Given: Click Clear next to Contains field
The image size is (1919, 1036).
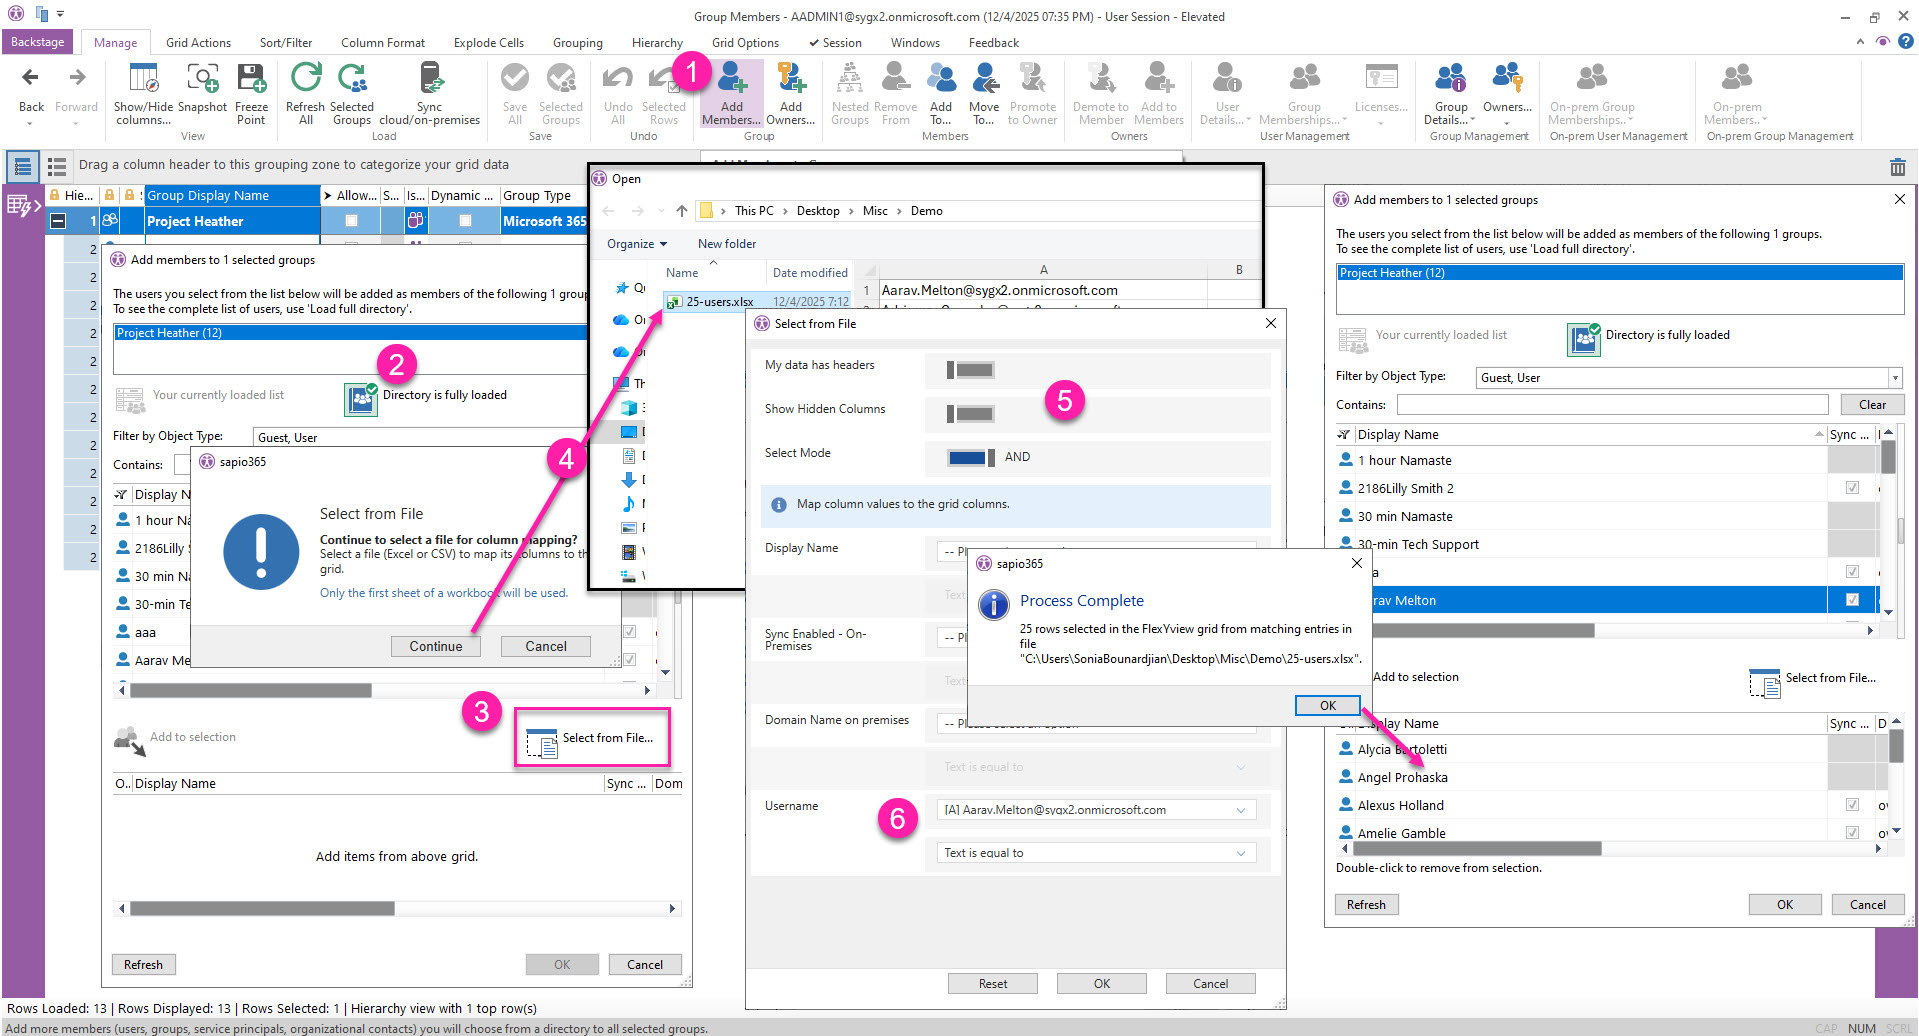Looking at the screenshot, I should [x=1872, y=405].
